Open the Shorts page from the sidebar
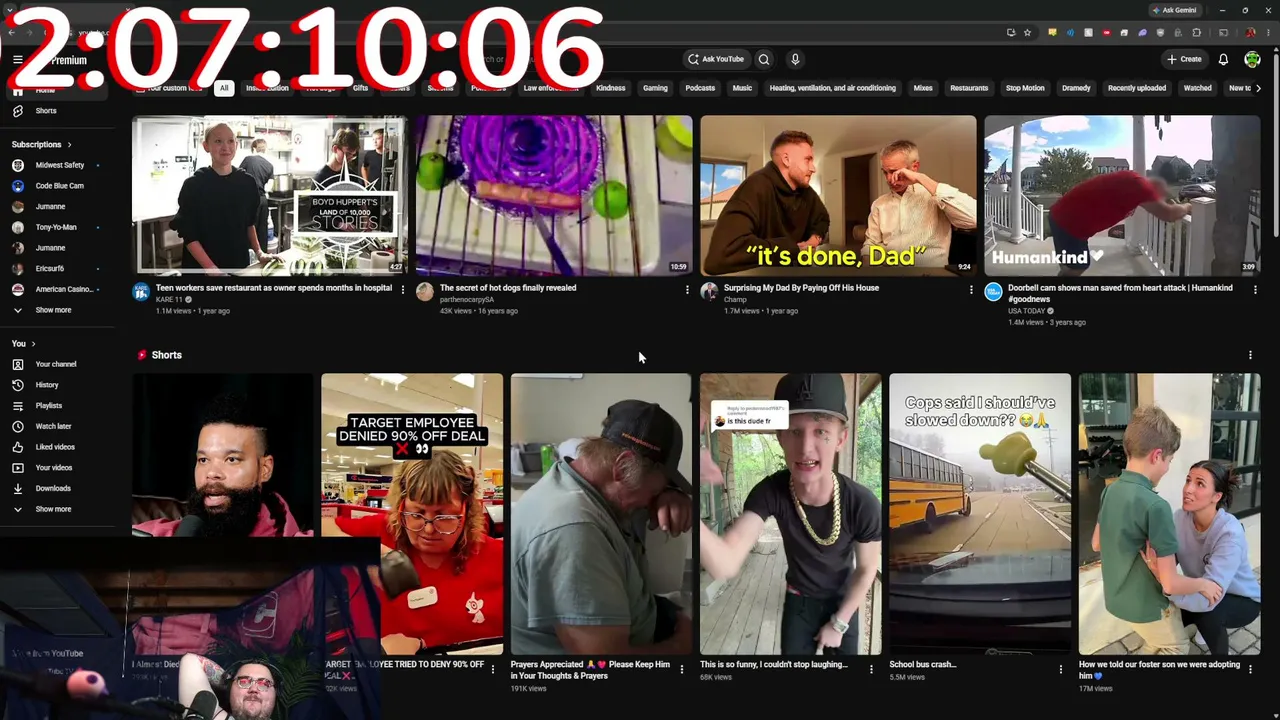 (57, 111)
